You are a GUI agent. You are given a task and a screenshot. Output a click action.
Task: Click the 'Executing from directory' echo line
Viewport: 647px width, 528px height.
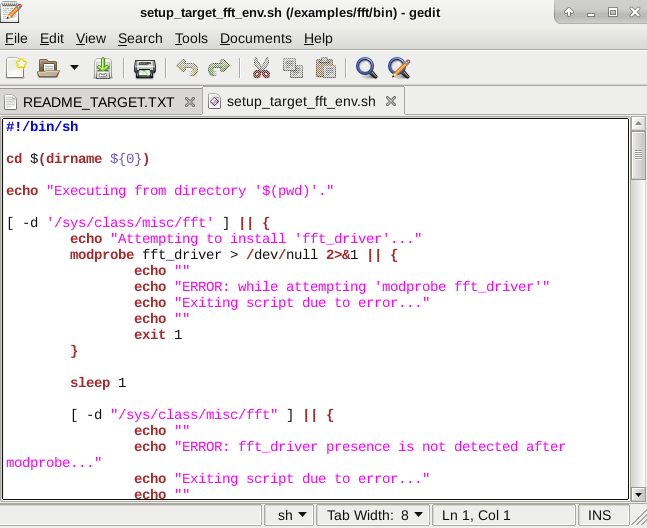coord(170,191)
